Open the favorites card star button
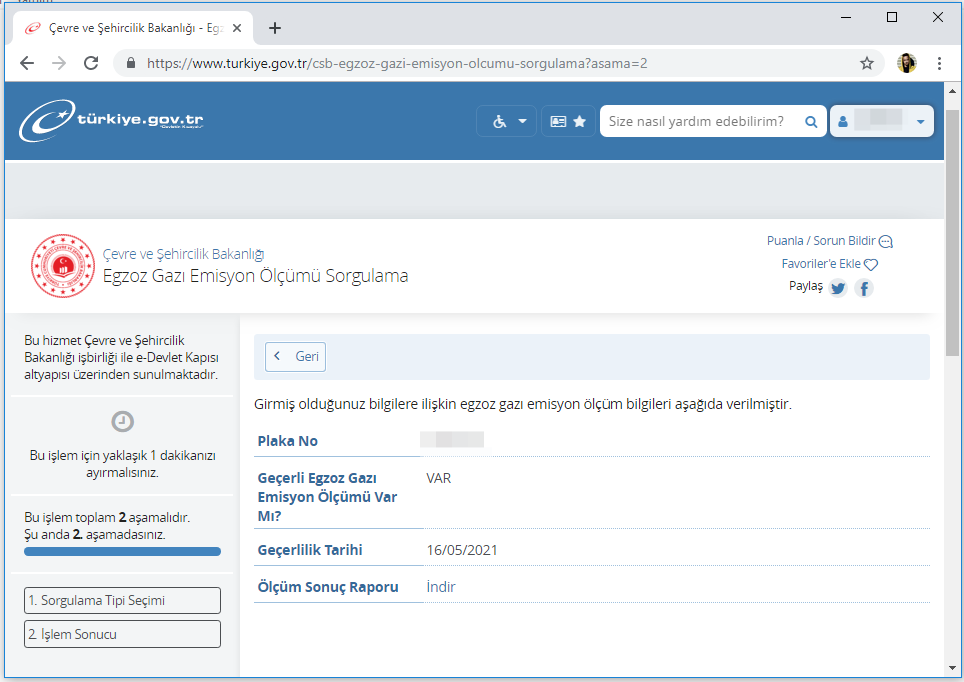This screenshot has height=682, width=964. tap(568, 121)
